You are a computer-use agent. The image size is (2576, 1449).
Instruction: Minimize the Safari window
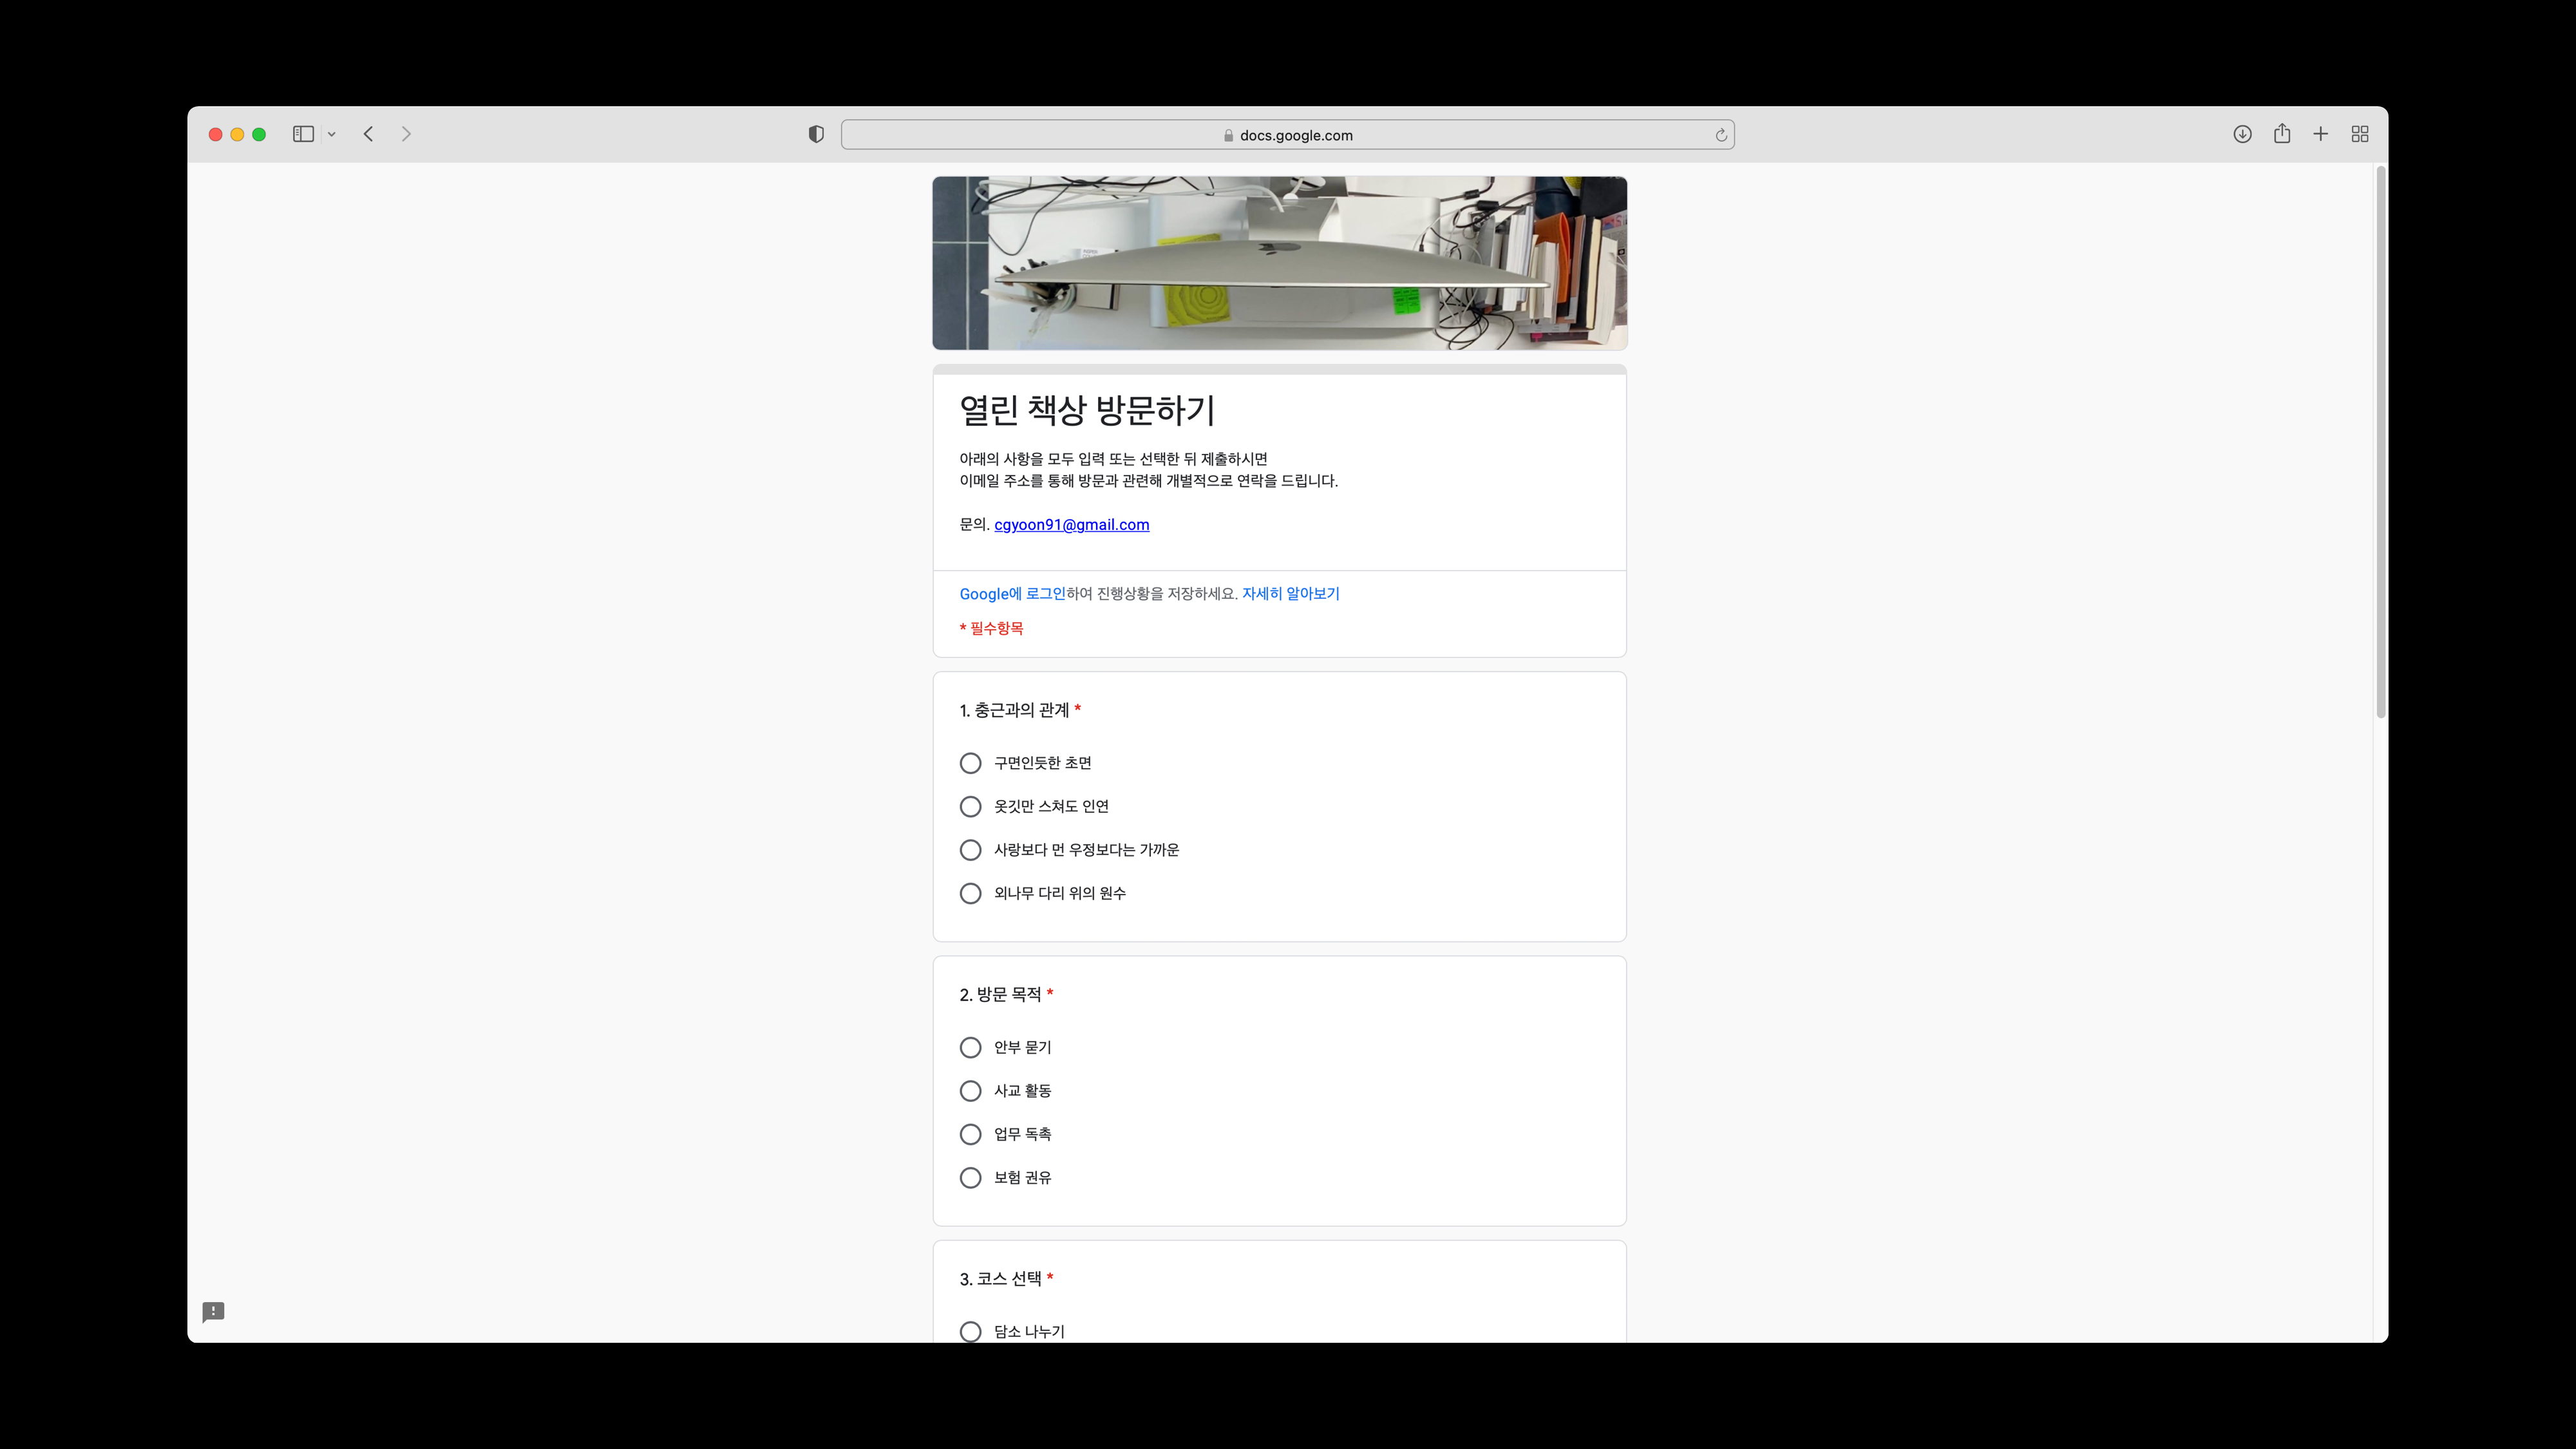(x=237, y=134)
